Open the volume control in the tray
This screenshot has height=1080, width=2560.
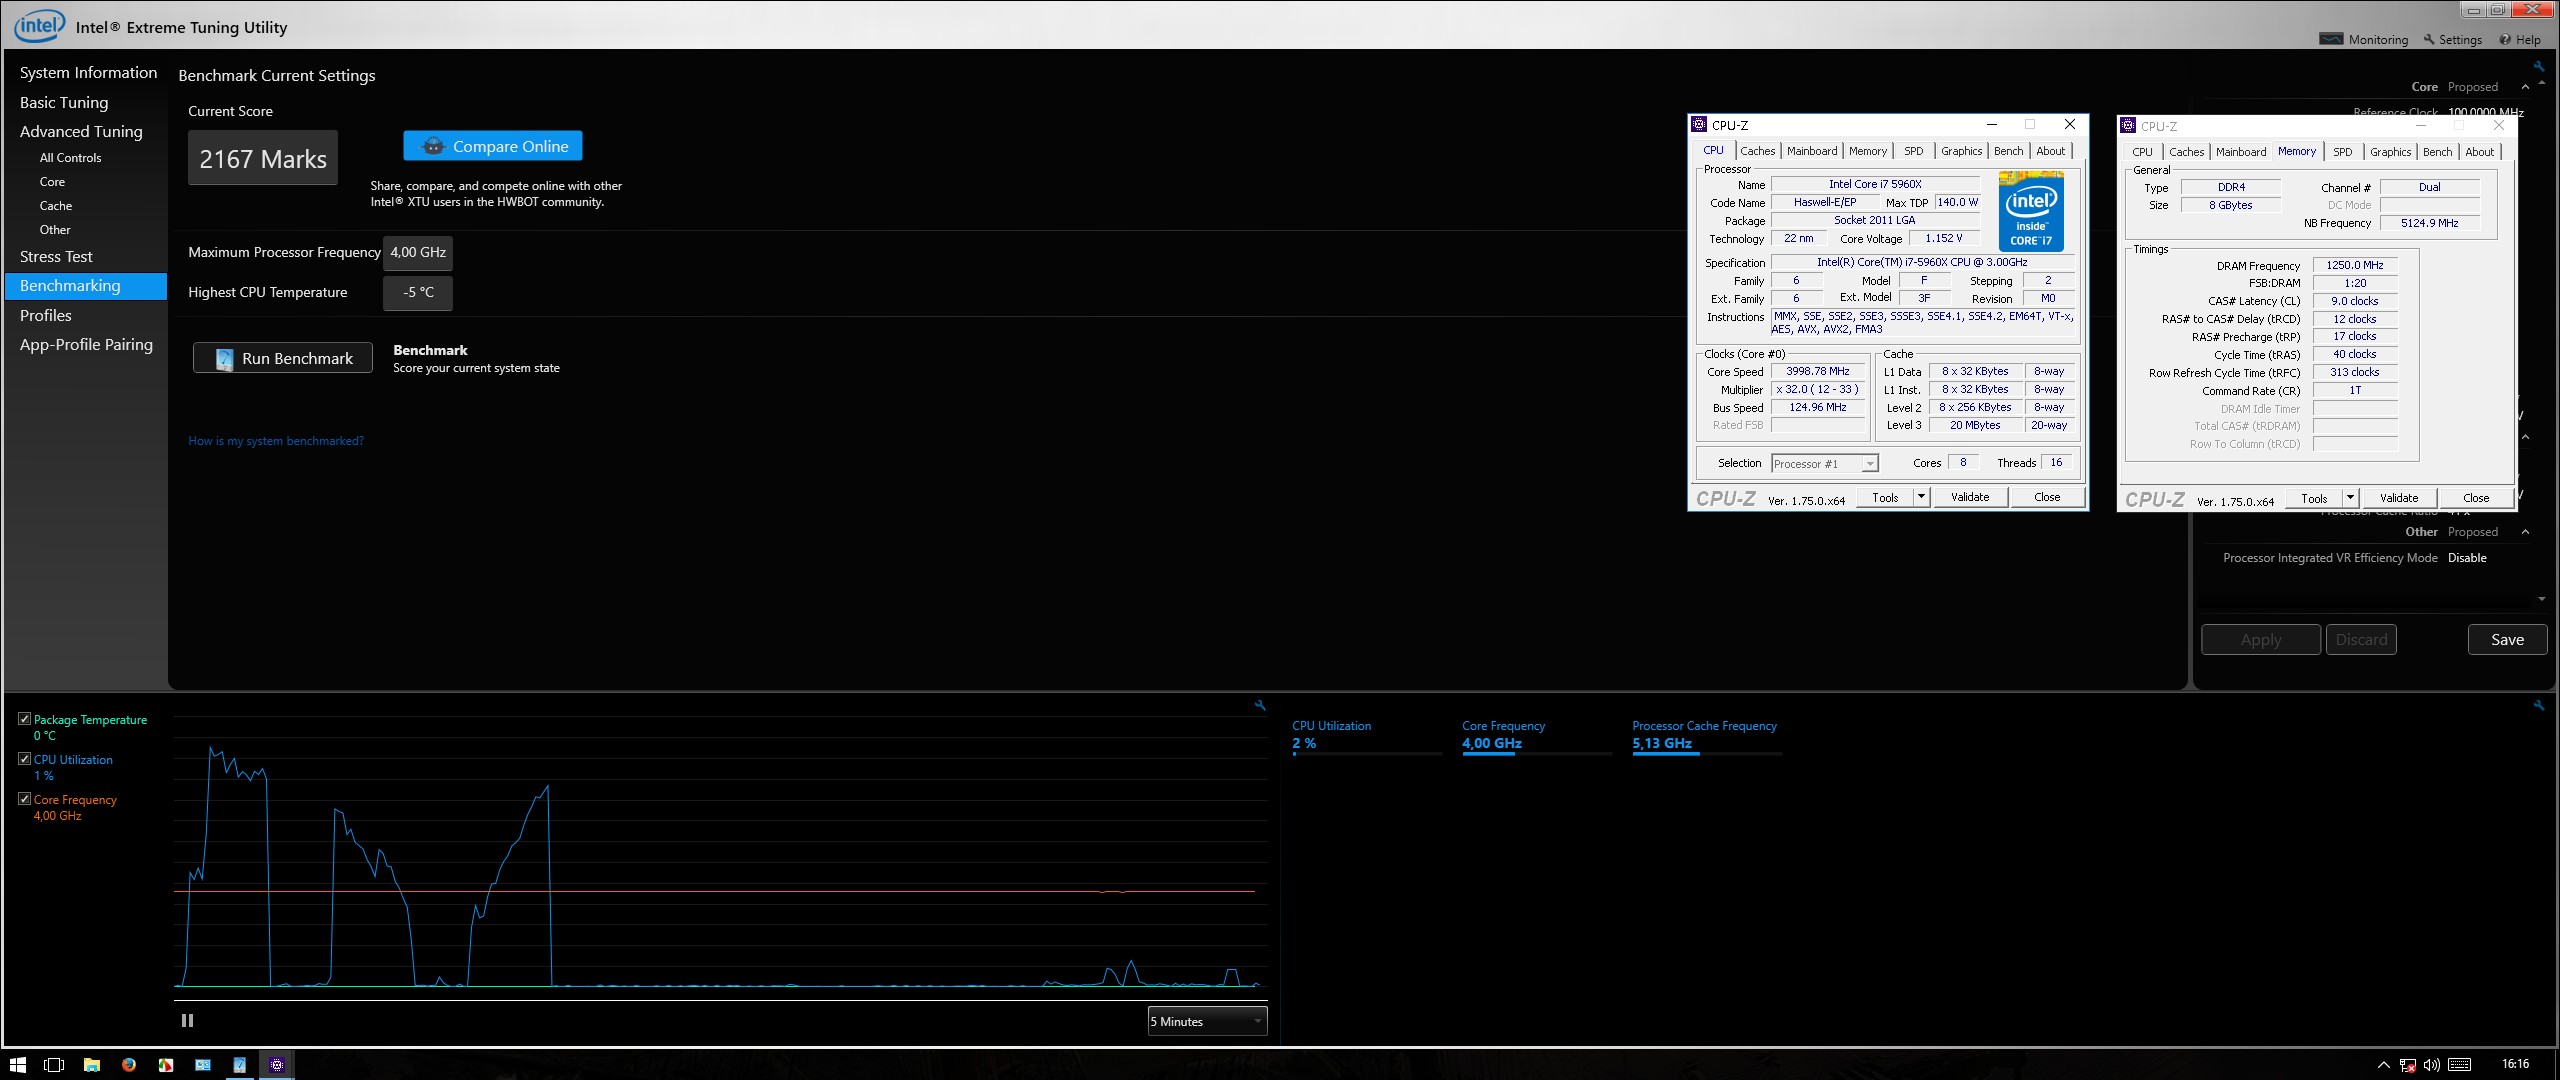[x=2432, y=1065]
